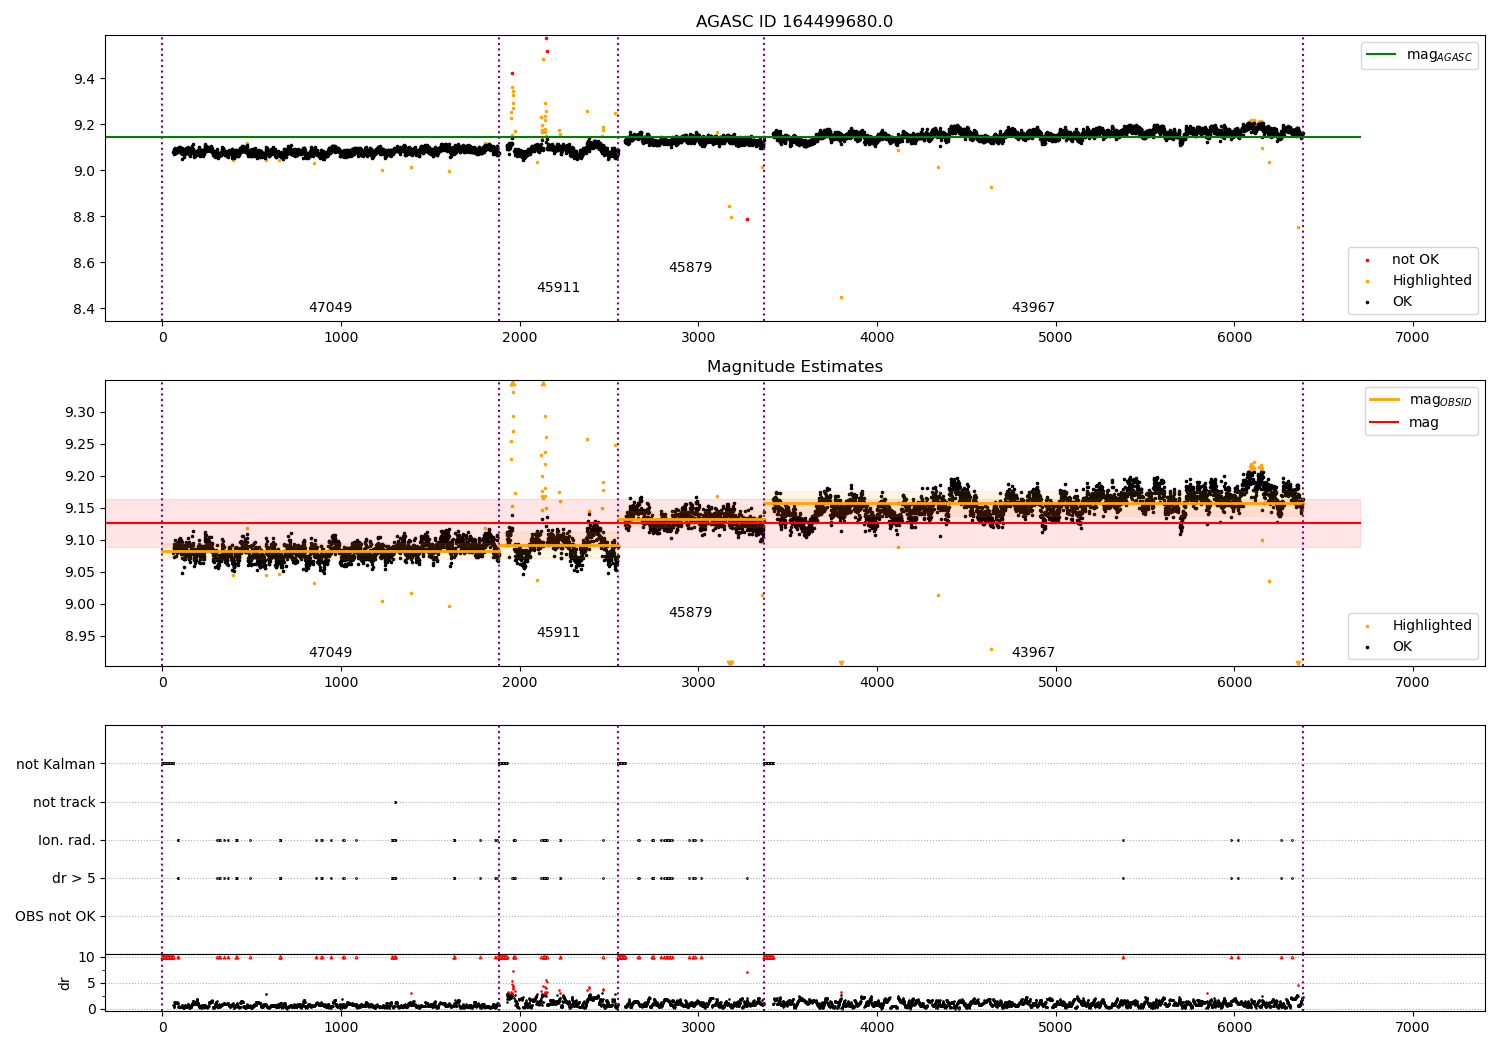Click the 'dr' y-axis label
Screen dimensions: 1500x1050
65,983
